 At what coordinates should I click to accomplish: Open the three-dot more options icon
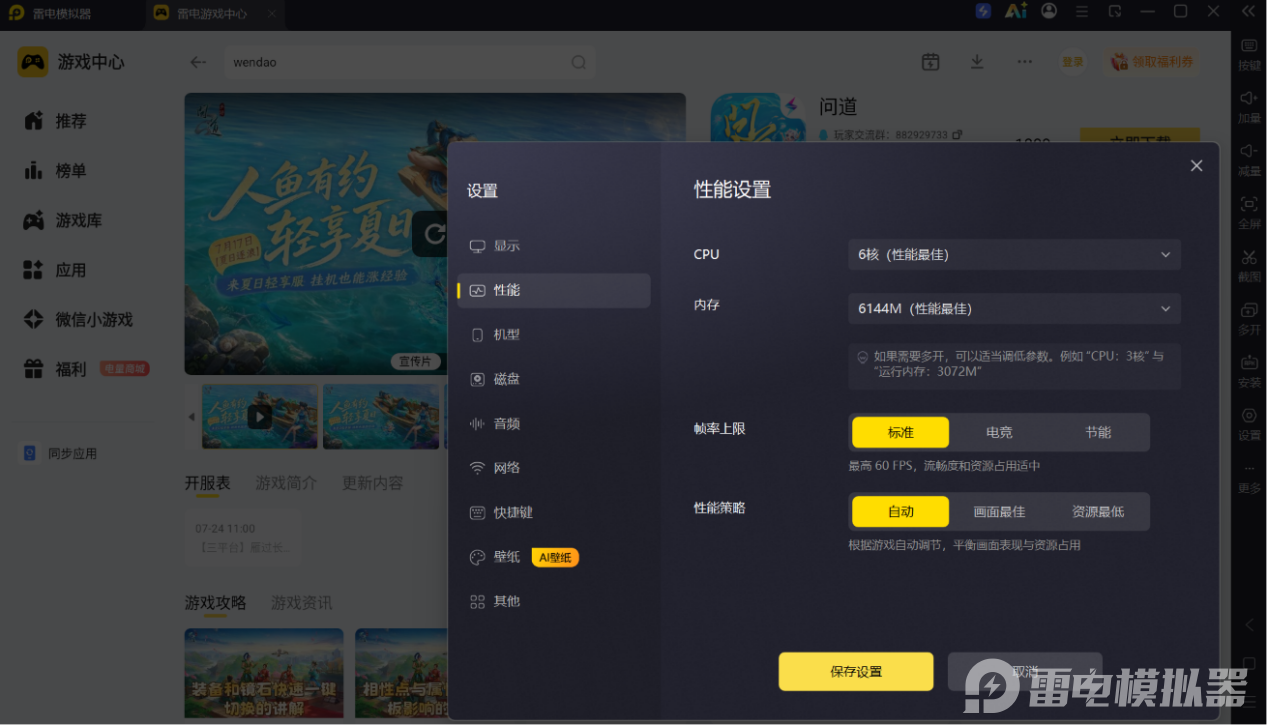tap(1024, 62)
